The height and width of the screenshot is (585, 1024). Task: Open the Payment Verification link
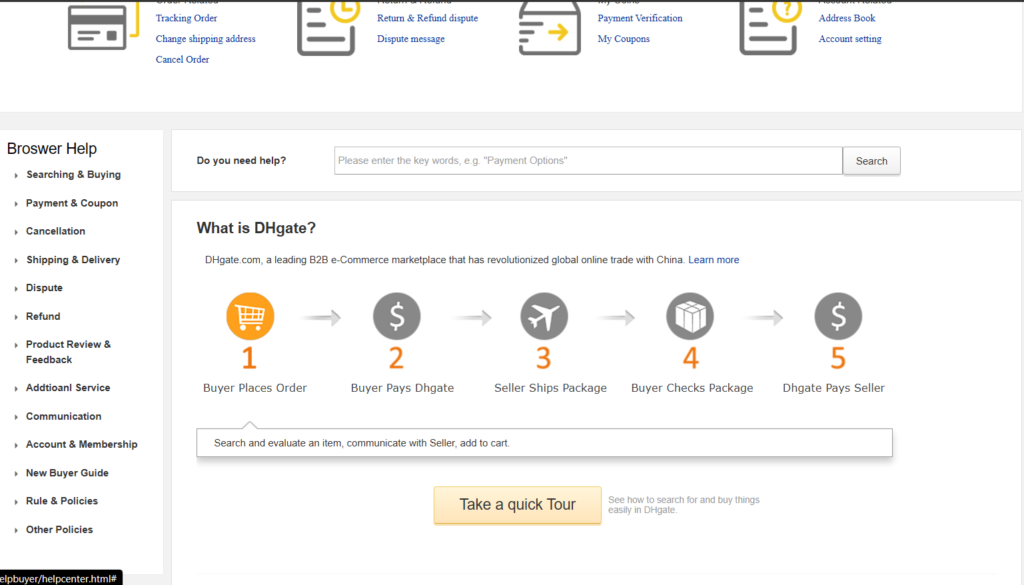pos(640,18)
